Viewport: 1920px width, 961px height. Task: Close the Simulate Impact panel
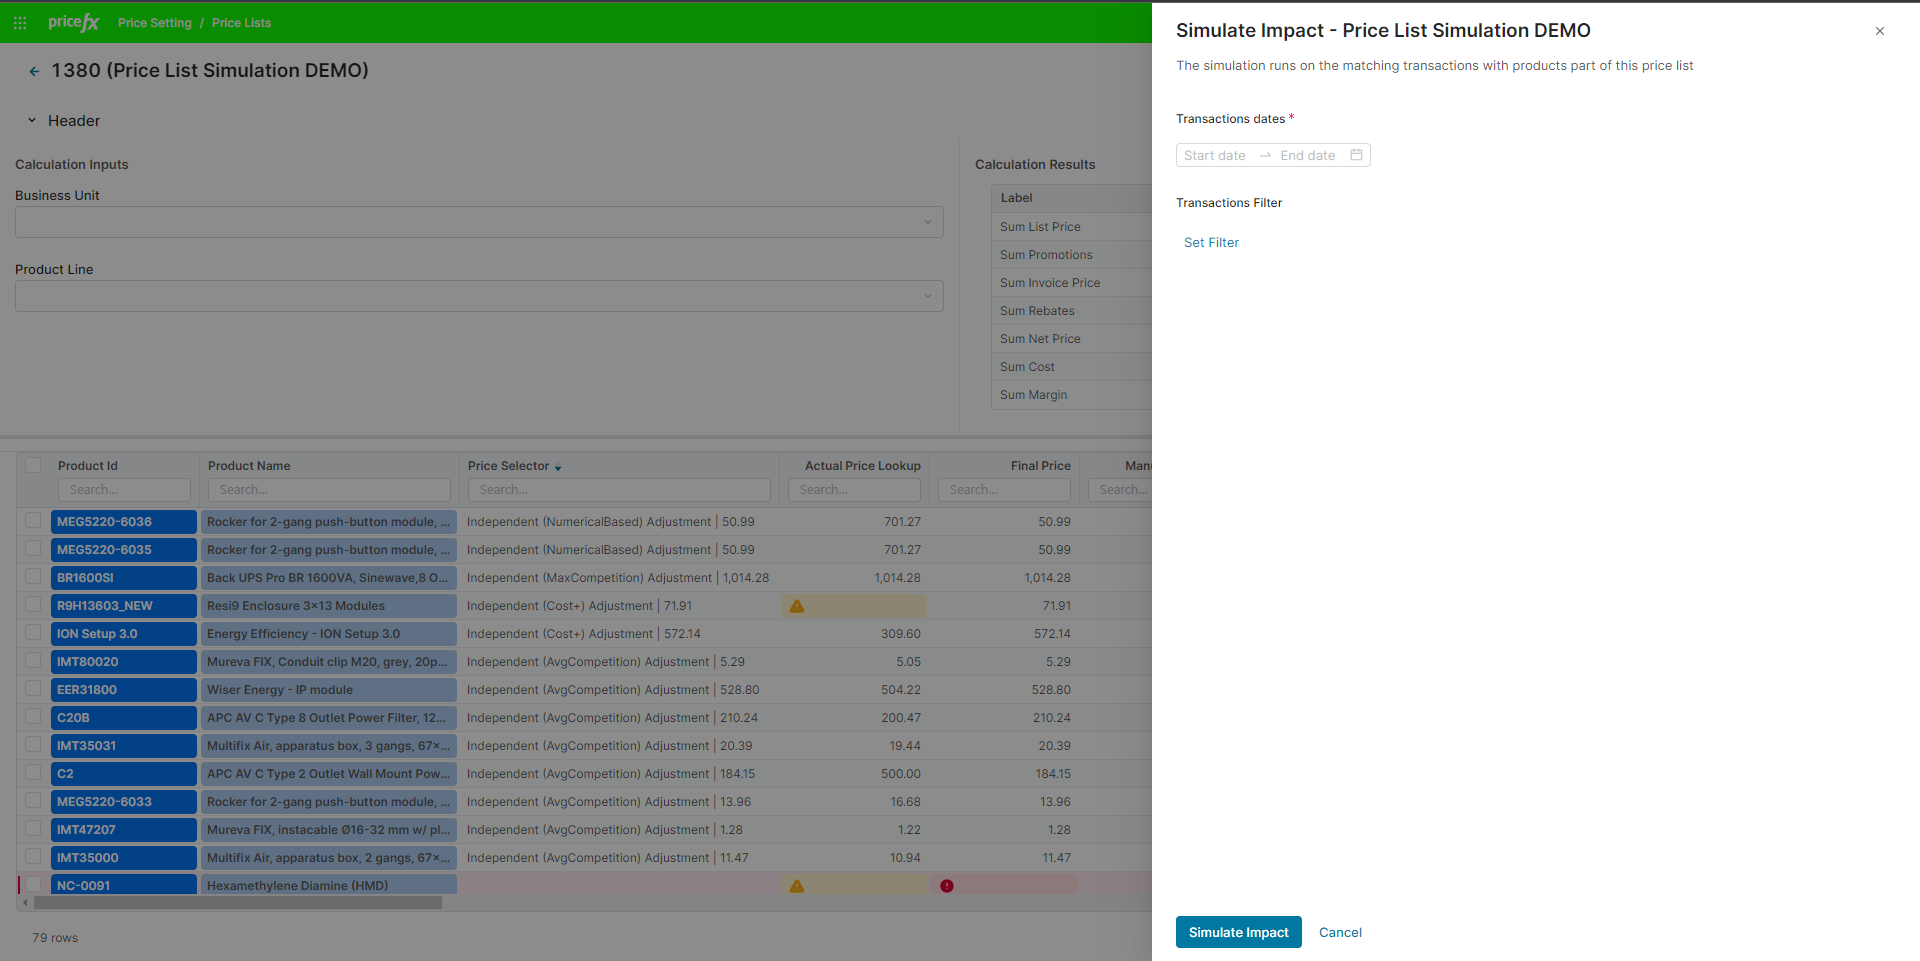(x=1879, y=31)
